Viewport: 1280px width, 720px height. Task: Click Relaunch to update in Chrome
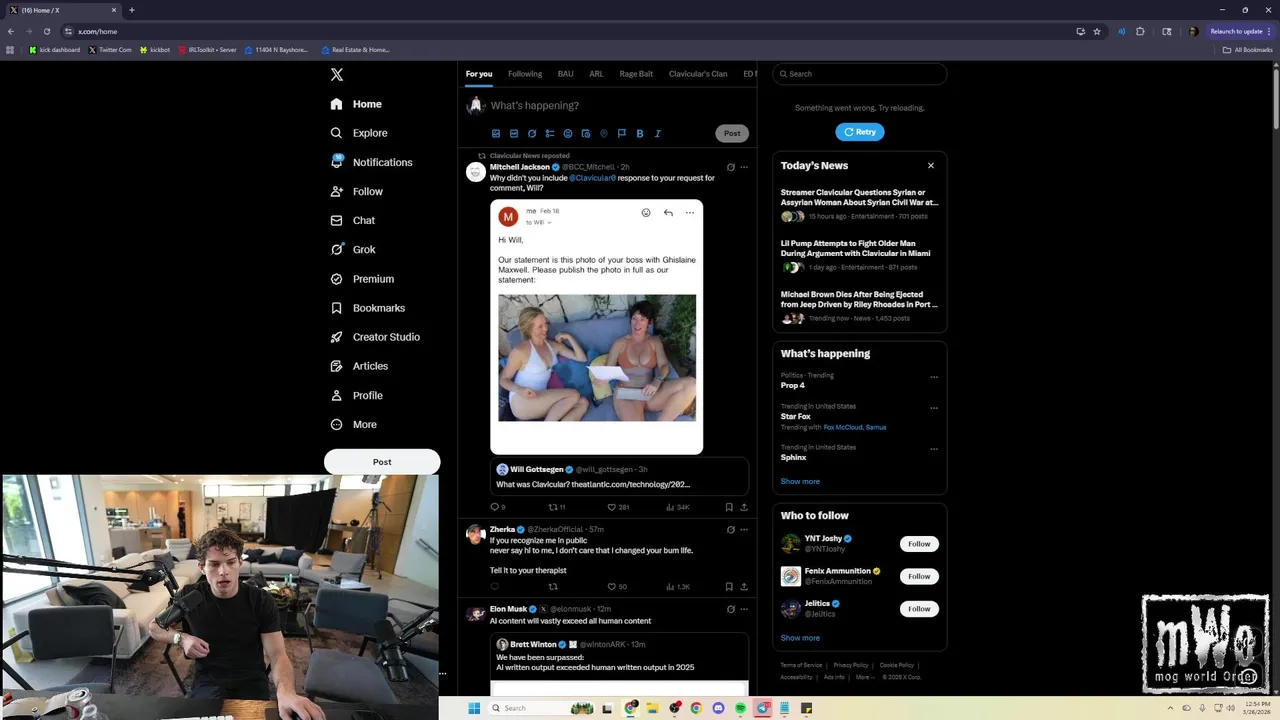click(1238, 31)
